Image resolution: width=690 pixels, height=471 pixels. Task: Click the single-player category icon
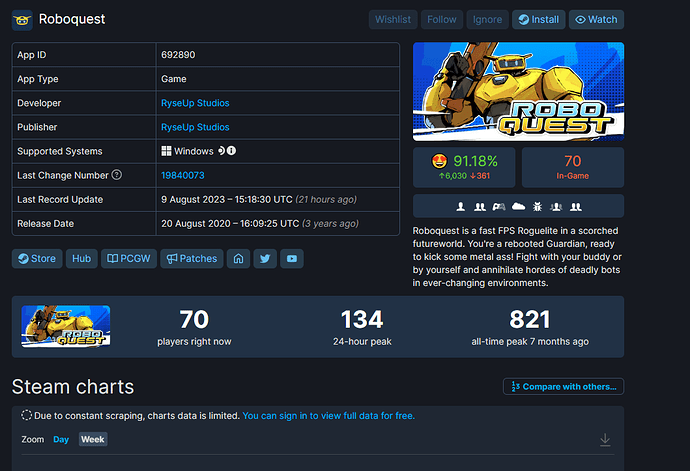pyautogui.click(x=460, y=206)
